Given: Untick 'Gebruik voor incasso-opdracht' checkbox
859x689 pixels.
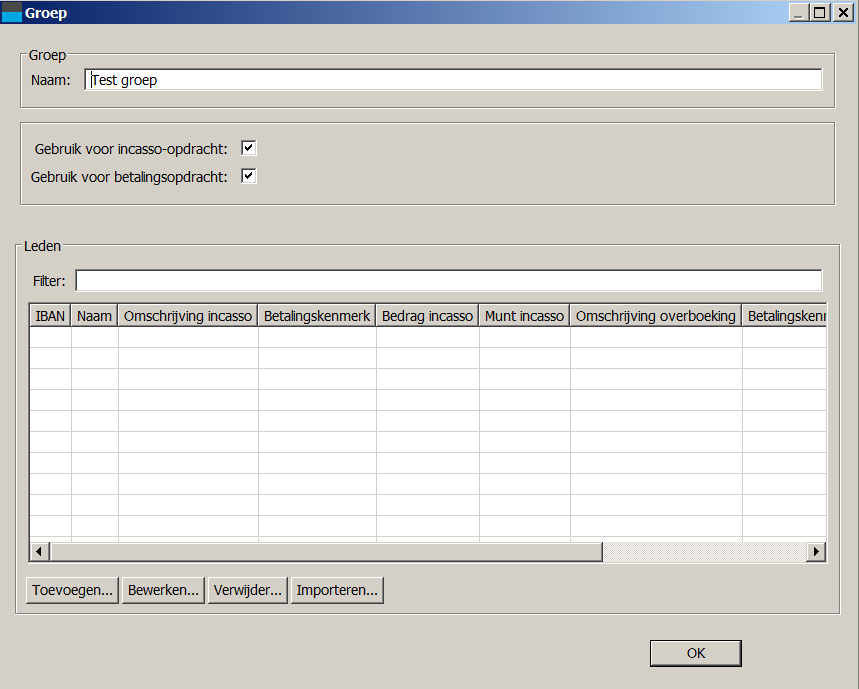Looking at the screenshot, I should [249, 149].
